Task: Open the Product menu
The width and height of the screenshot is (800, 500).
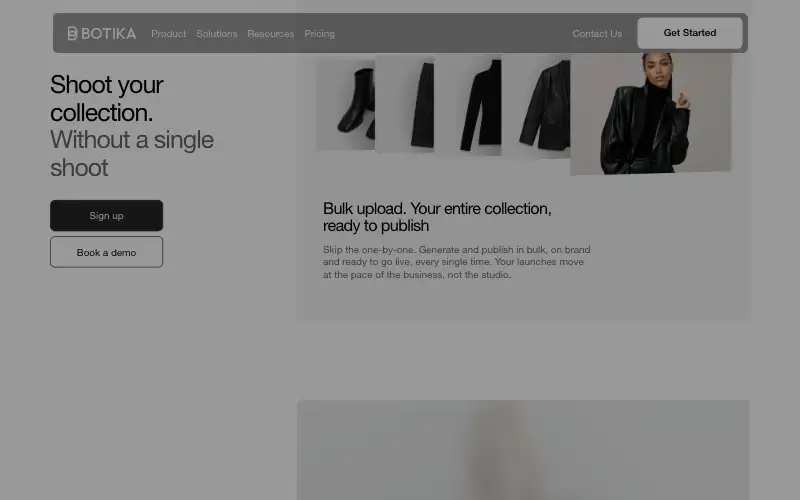Action: pyautogui.click(x=168, y=34)
